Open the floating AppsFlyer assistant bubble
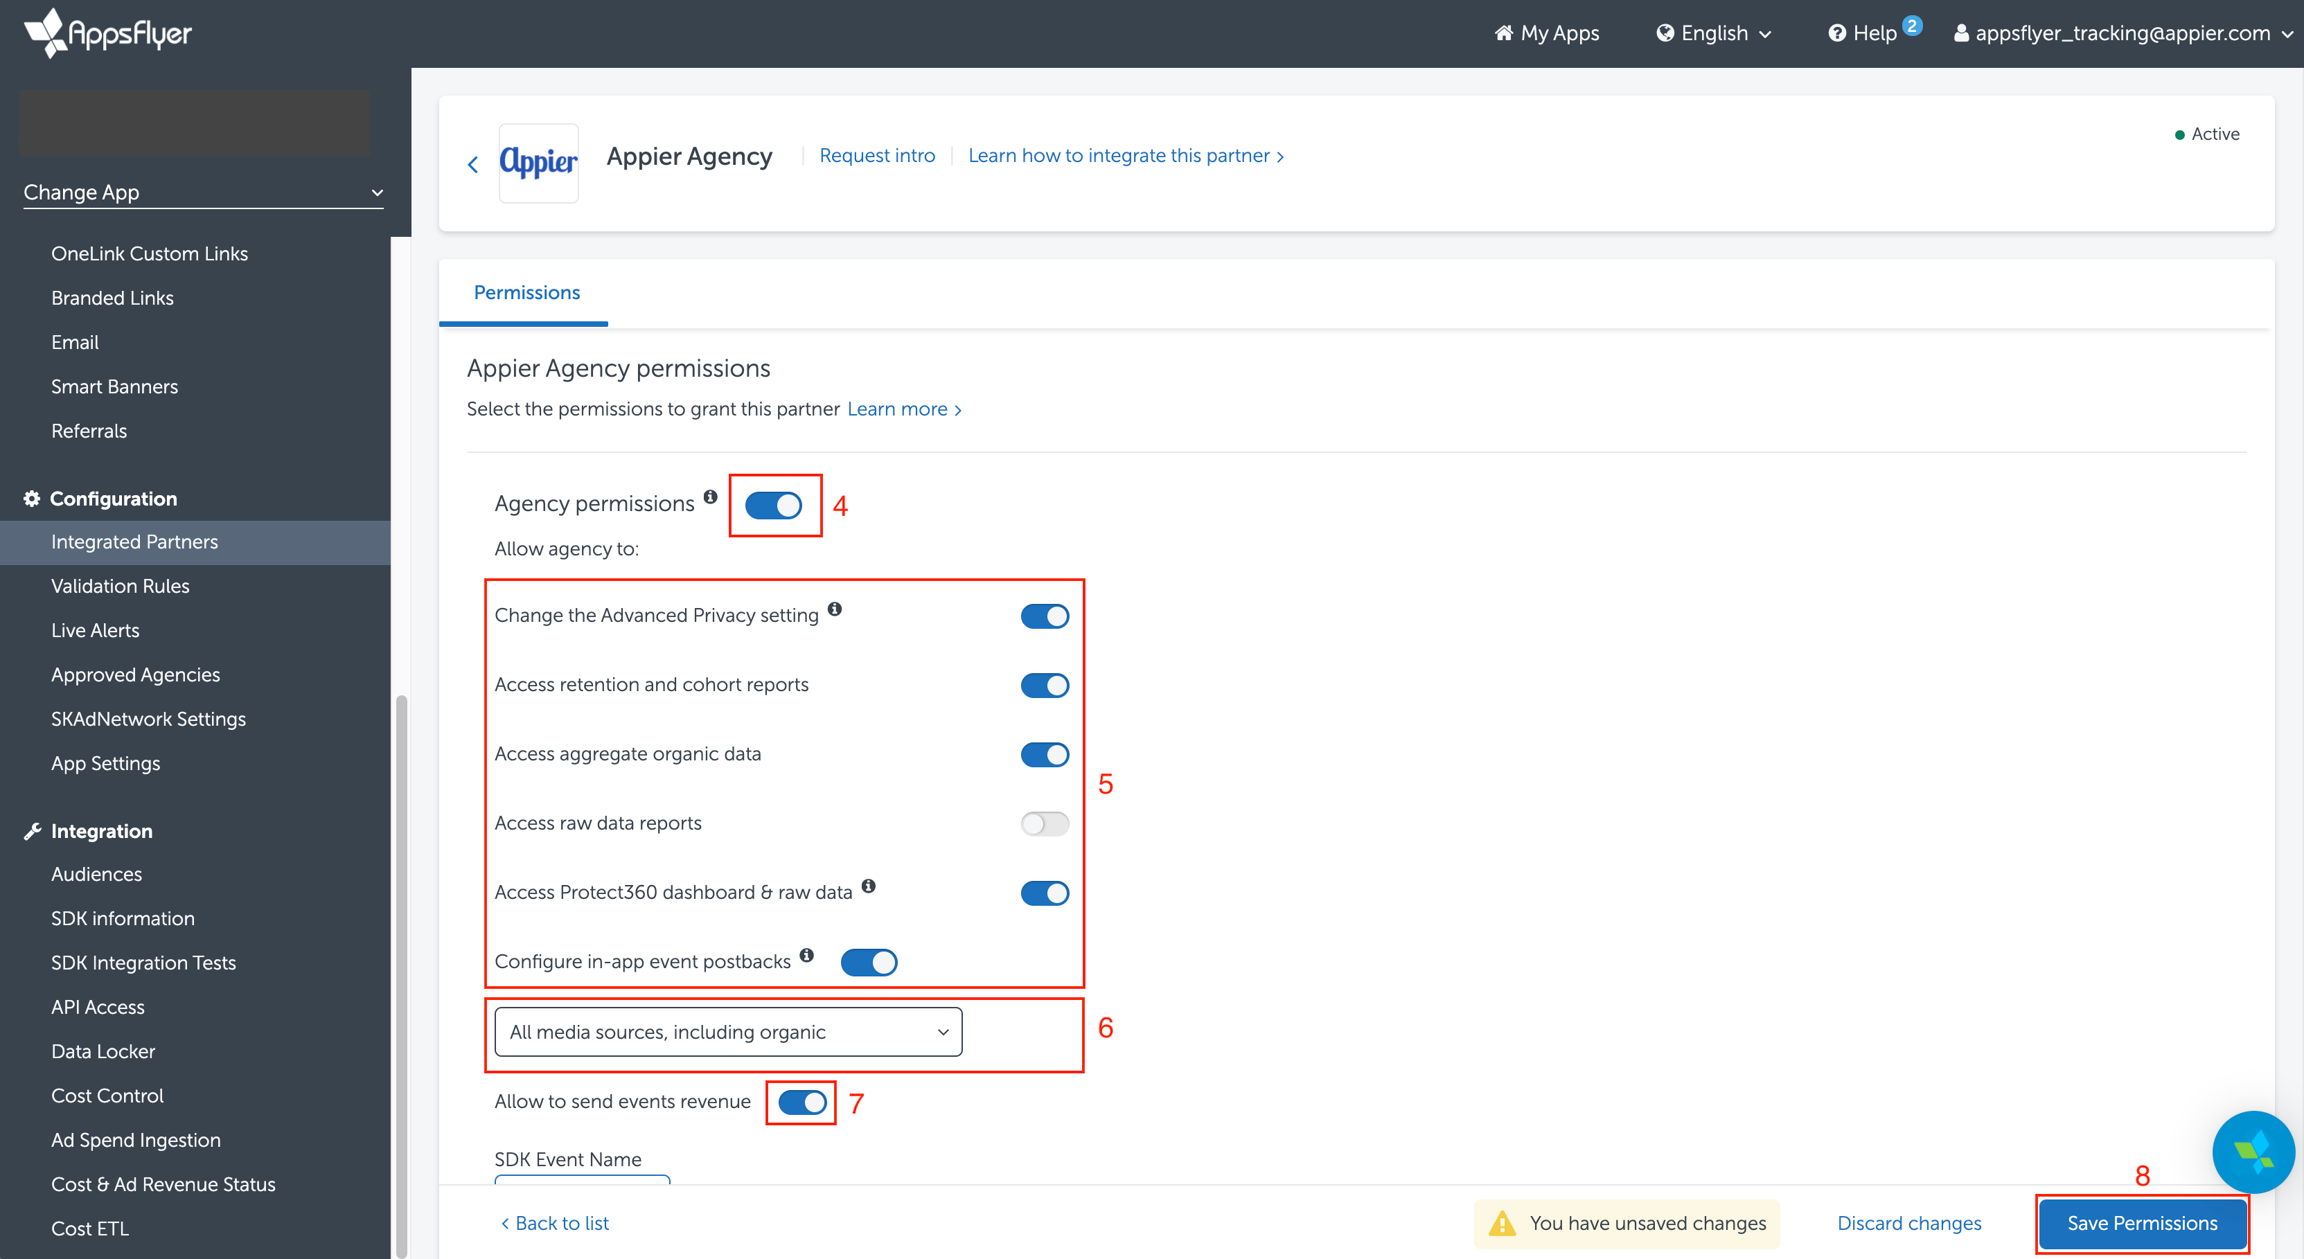The image size is (2304, 1259). coord(2252,1152)
